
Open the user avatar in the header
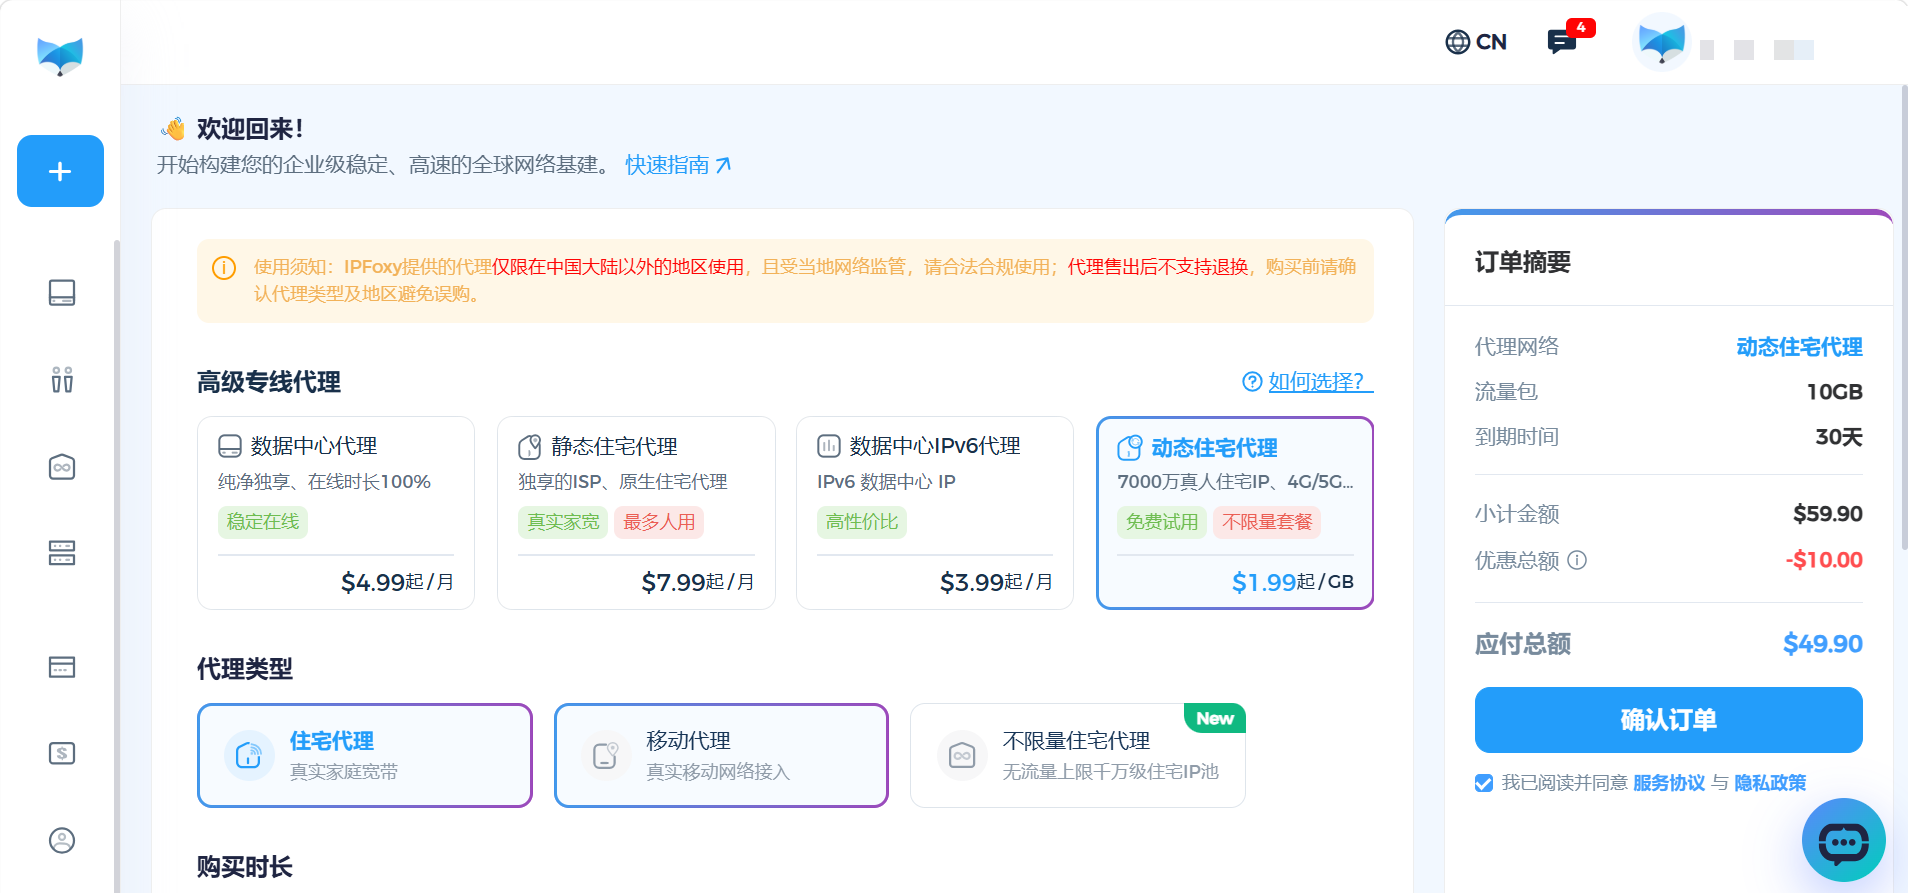[1662, 42]
